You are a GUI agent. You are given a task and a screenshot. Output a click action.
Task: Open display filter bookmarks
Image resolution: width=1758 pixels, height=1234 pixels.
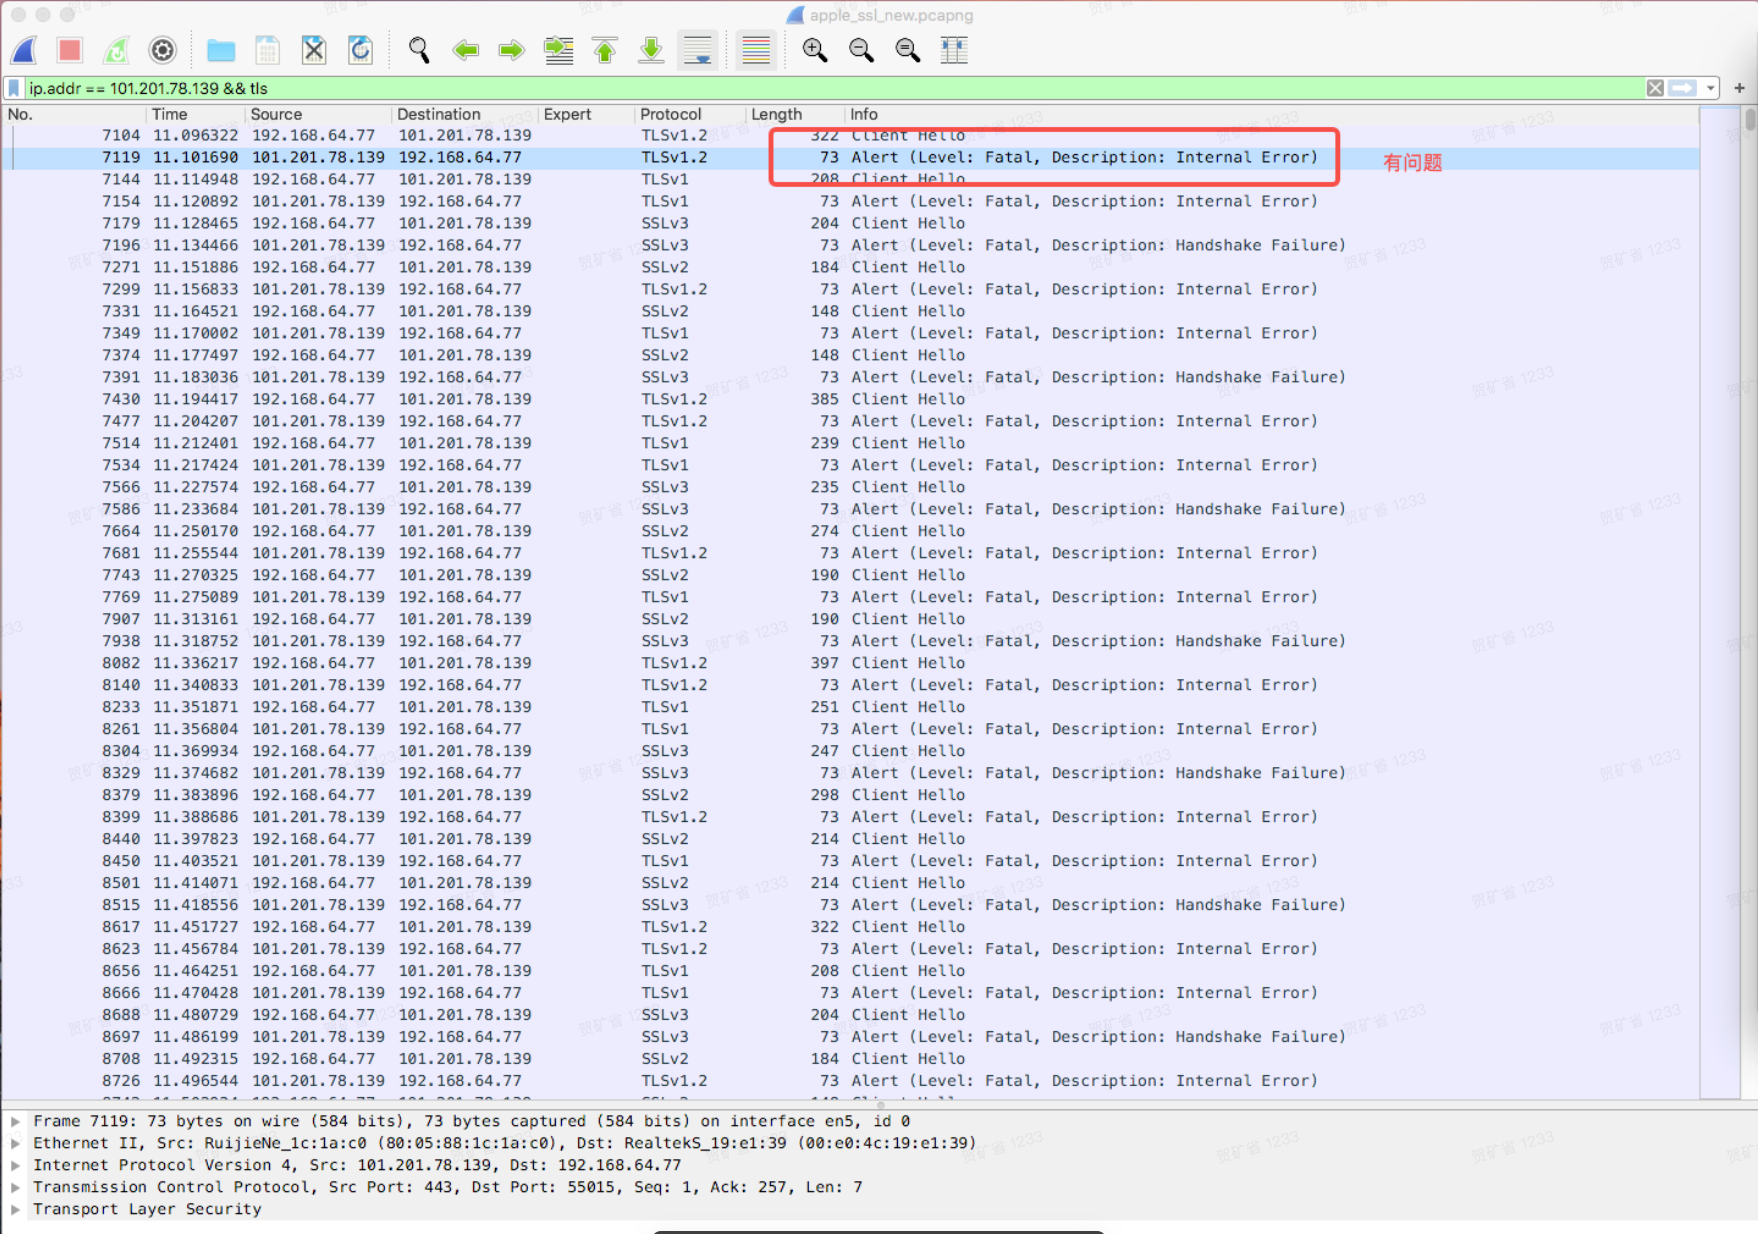click(x=14, y=88)
